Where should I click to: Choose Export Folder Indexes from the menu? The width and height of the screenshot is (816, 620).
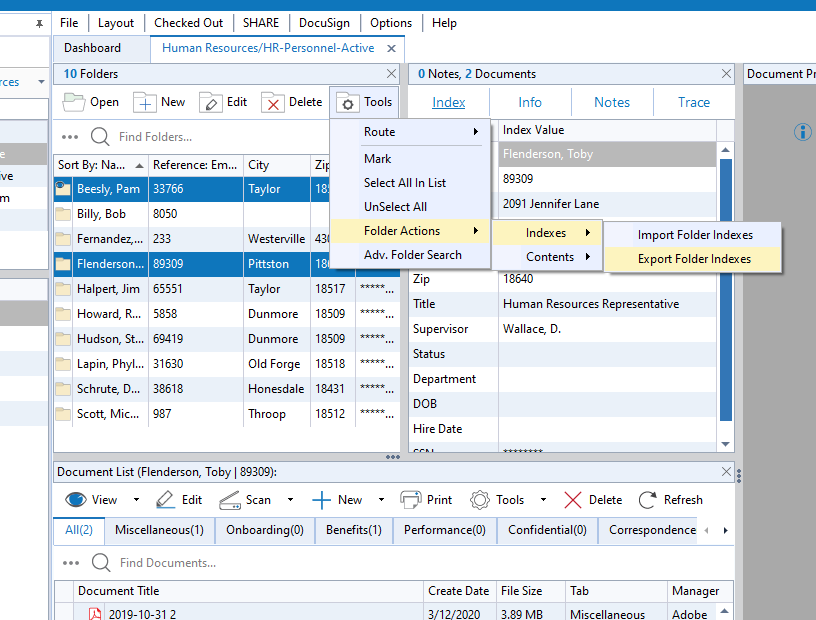(x=692, y=257)
